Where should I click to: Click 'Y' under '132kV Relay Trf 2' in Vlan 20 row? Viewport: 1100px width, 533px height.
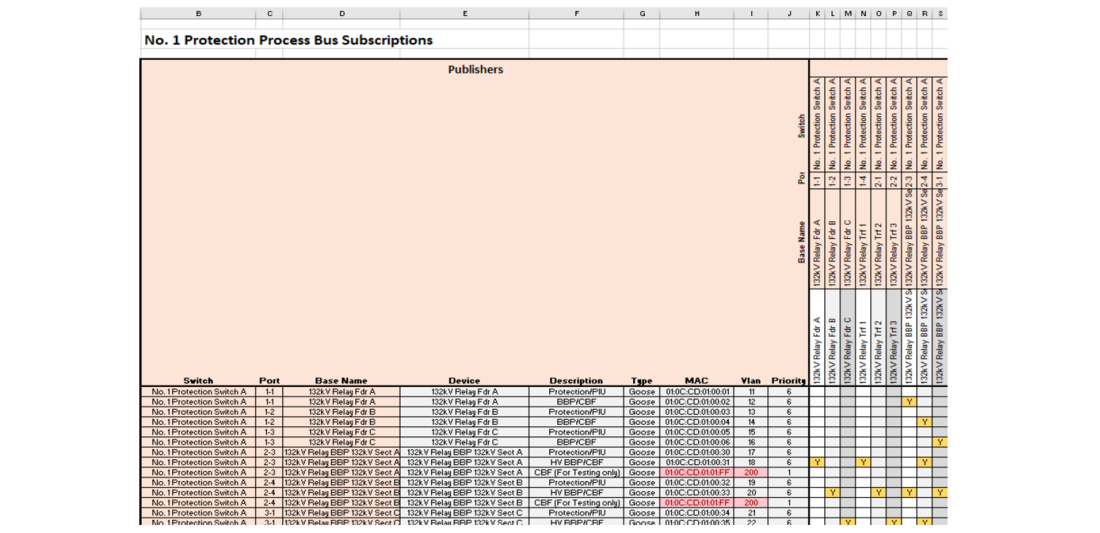tap(878, 492)
